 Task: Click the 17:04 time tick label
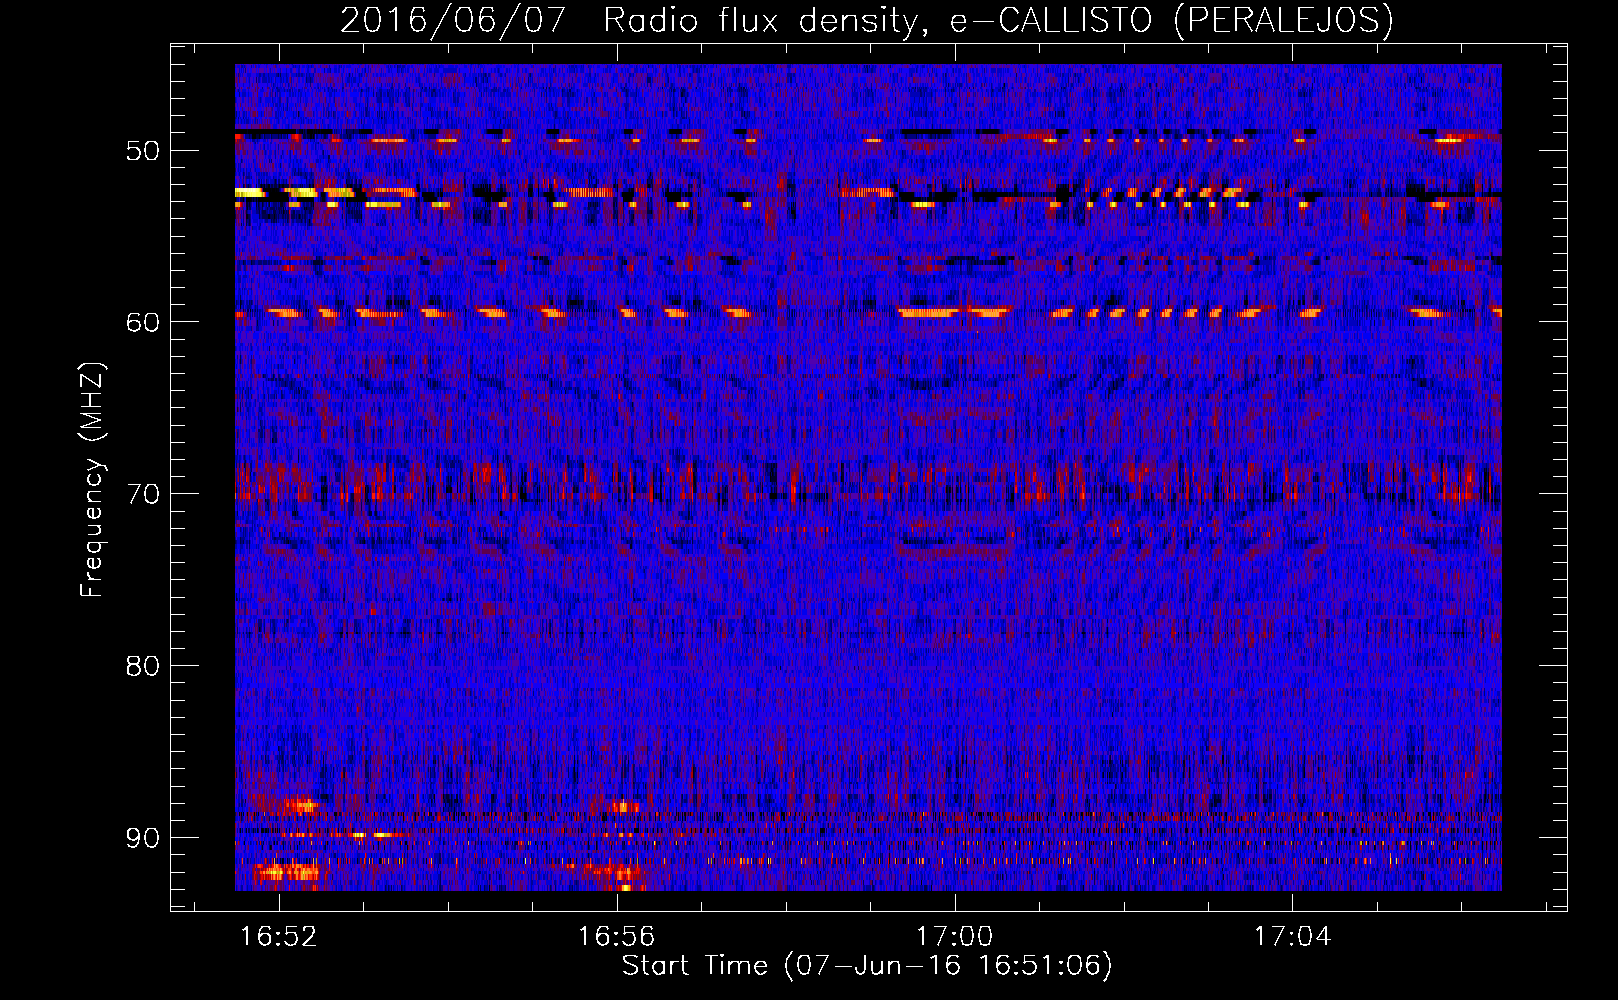[1293, 936]
